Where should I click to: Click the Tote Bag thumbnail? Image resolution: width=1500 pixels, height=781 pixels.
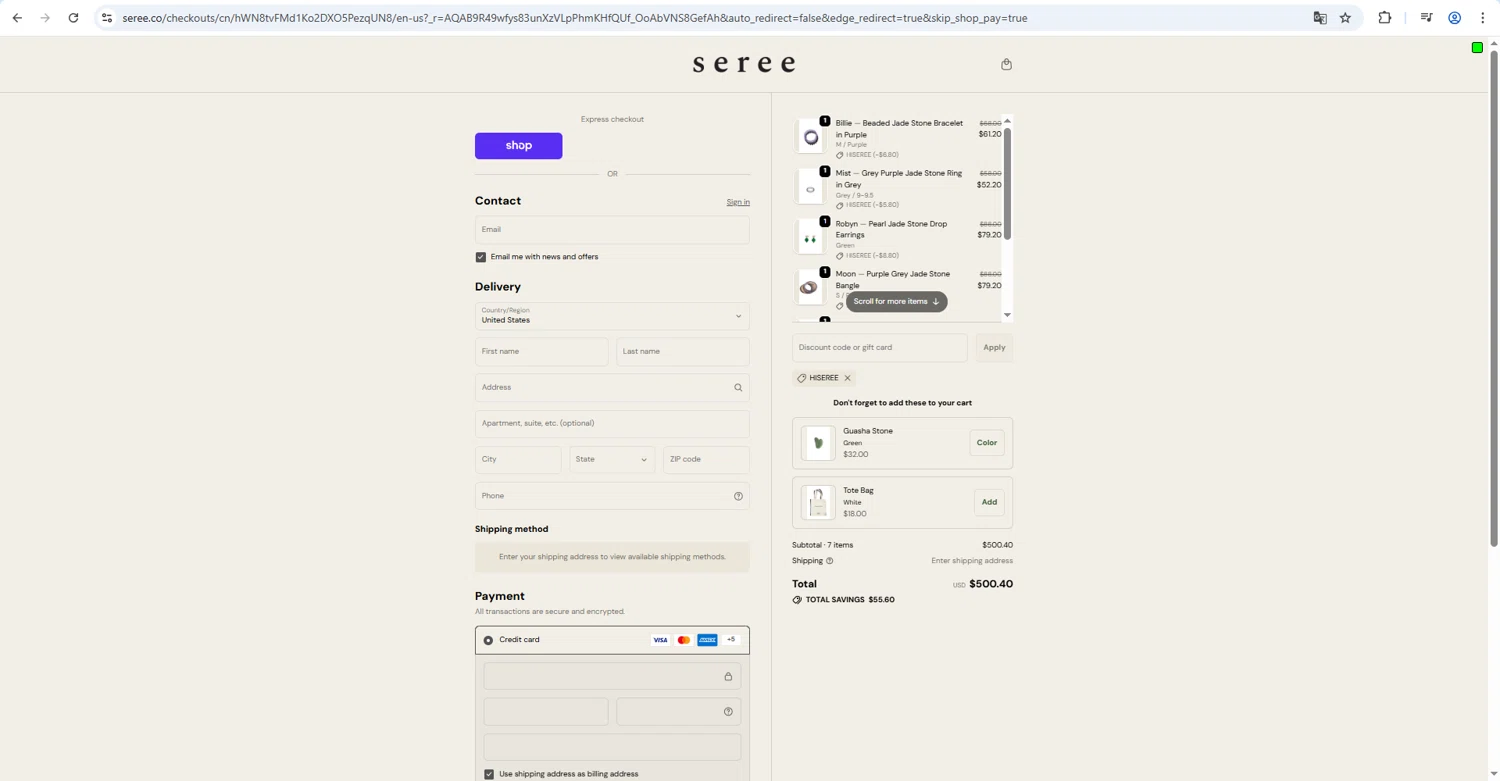tap(818, 502)
